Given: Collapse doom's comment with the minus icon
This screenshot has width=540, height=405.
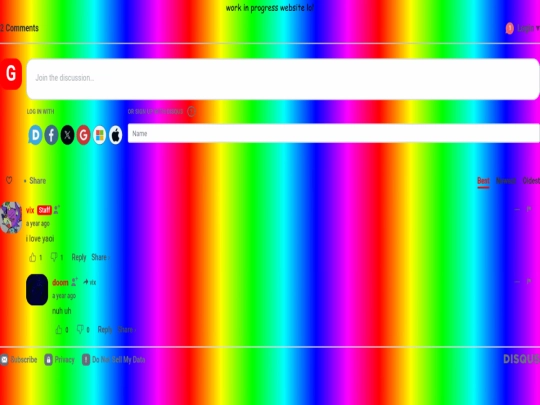Looking at the screenshot, I should 517,281.
